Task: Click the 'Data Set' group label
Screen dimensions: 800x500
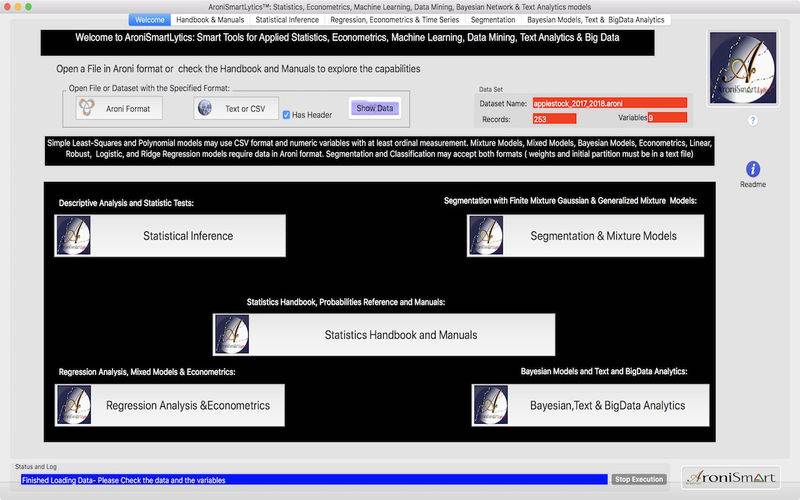Action: click(x=491, y=89)
